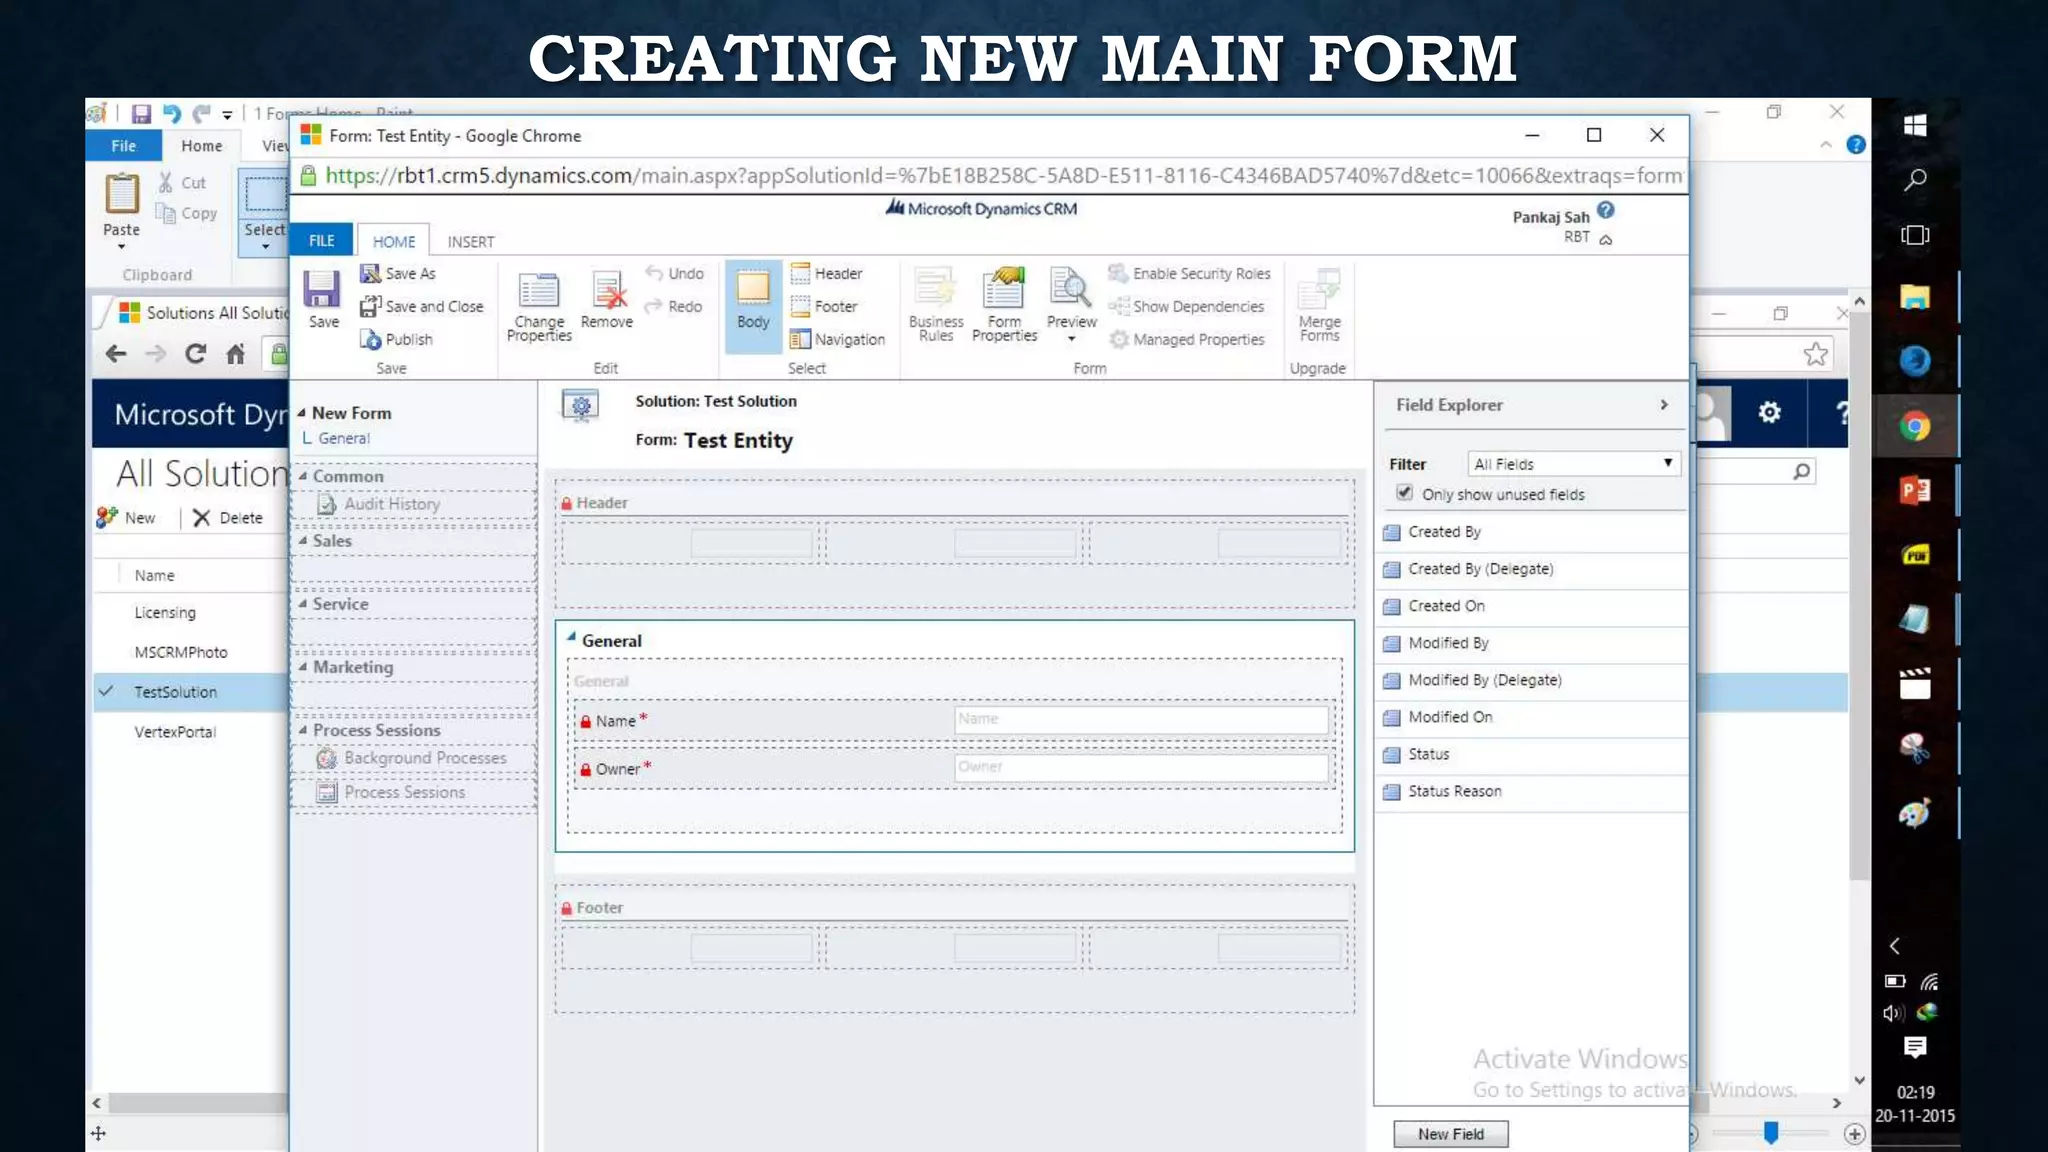Open taskbar search magnifier
The image size is (2048, 1152).
coord(1914,180)
